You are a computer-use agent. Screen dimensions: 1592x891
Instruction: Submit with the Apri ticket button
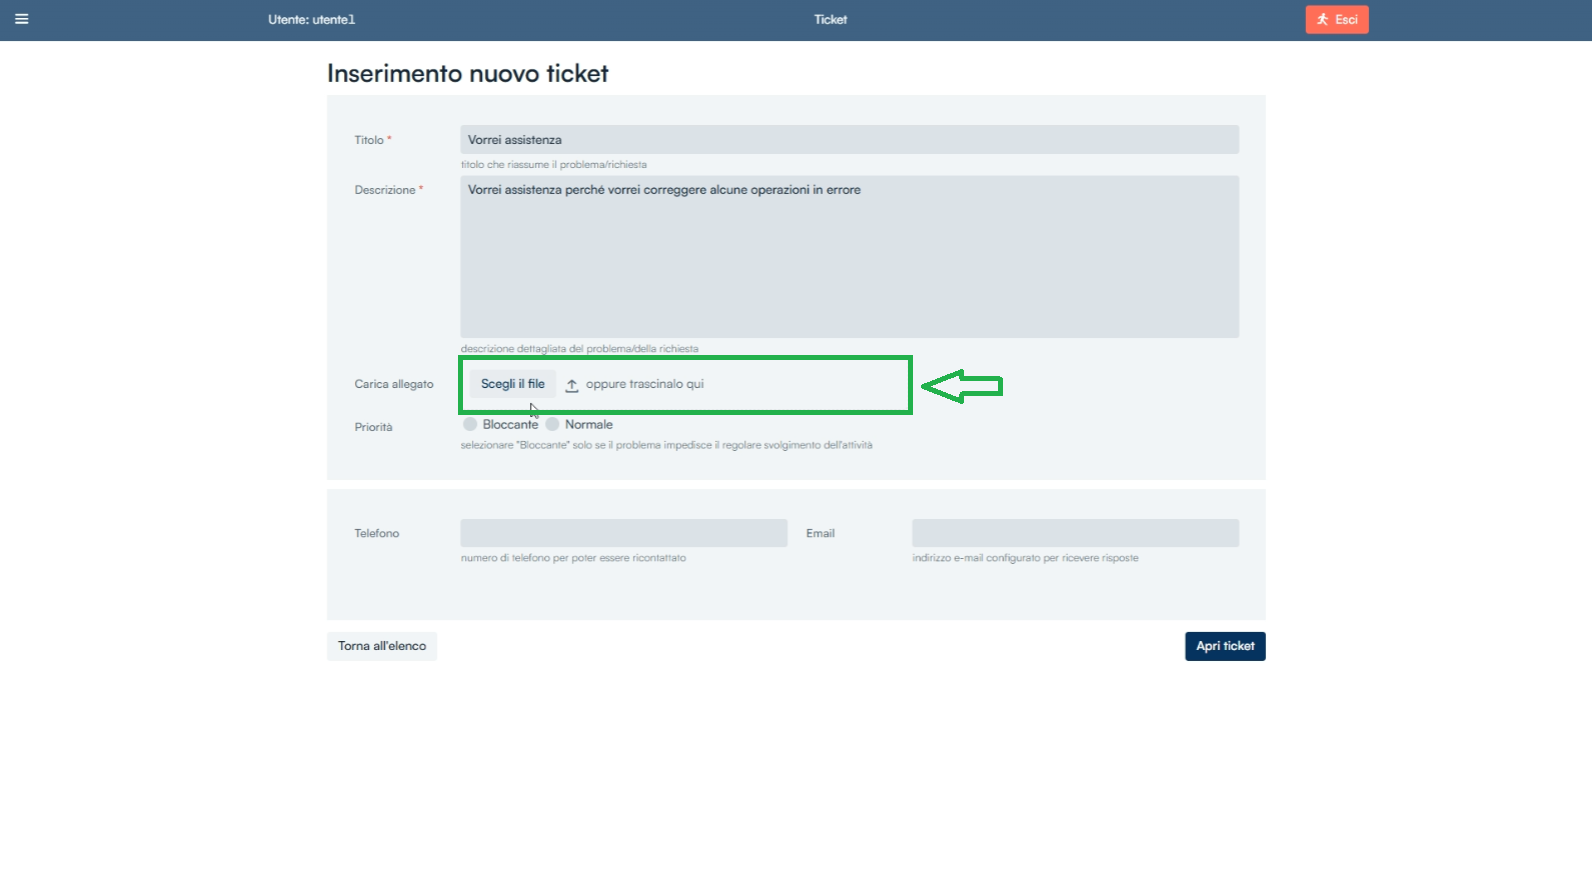(x=1225, y=646)
